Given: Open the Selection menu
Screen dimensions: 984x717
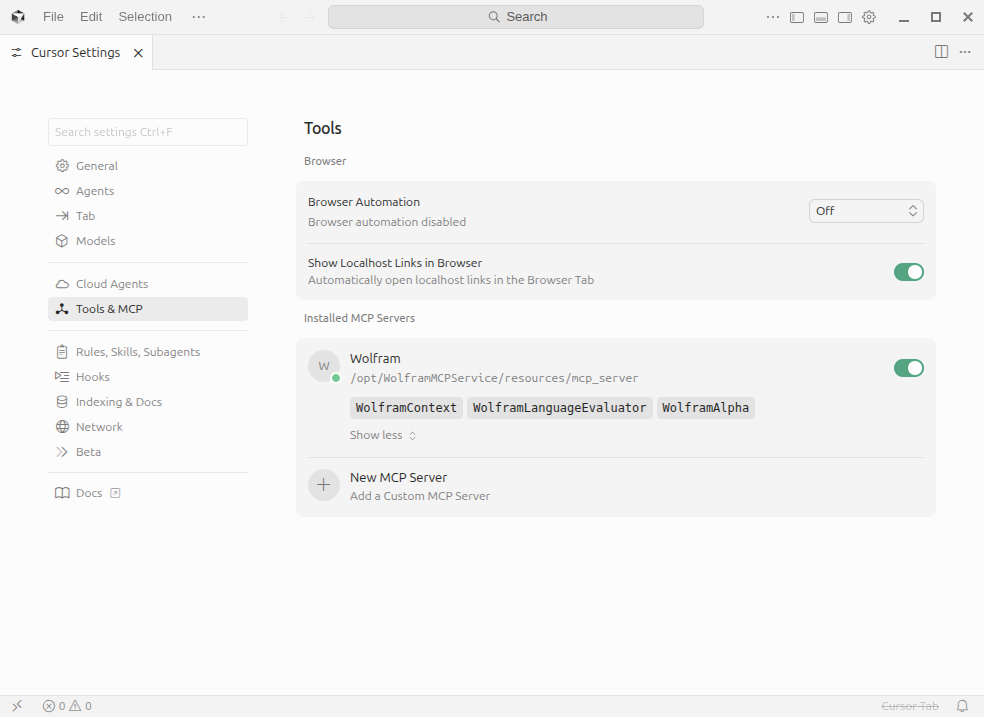Looking at the screenshot, I should click(145, 17).
